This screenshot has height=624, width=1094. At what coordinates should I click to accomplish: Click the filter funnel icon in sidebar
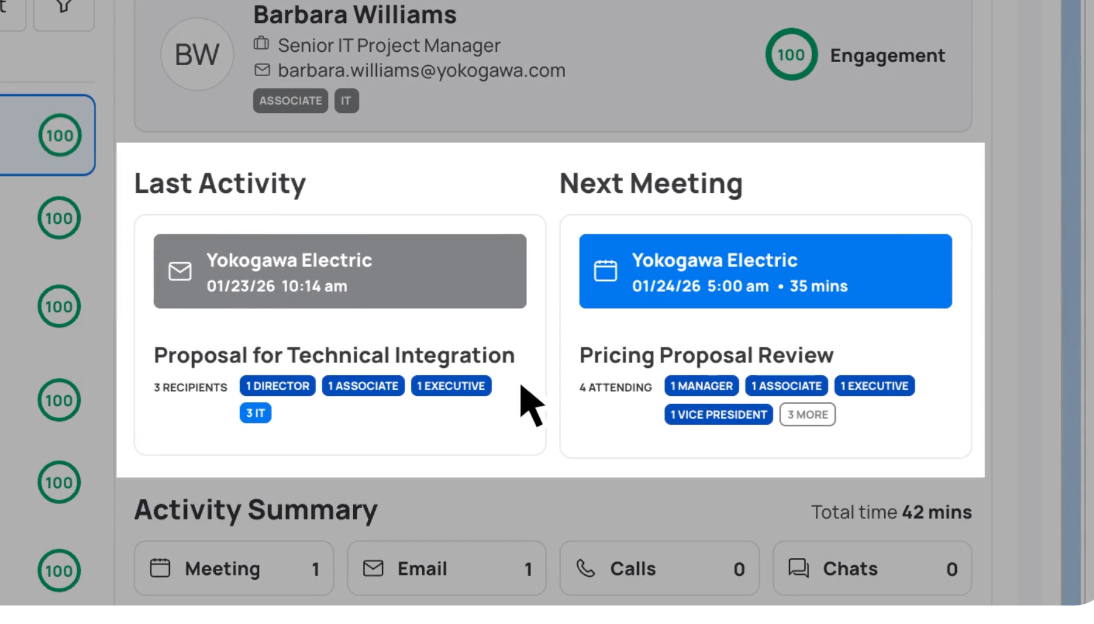(x=63, y=8)
